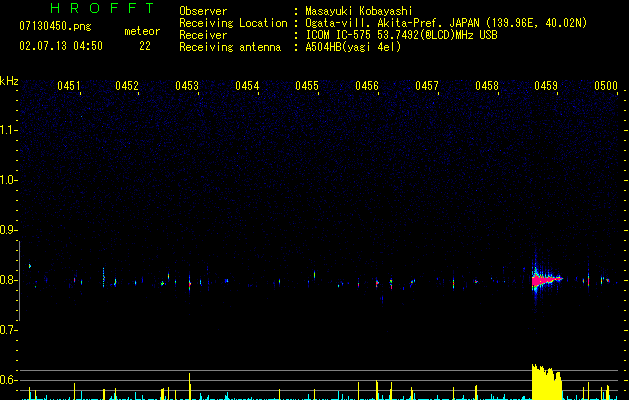
Task: Click the 0459 time marker
Action: [546, 85]
